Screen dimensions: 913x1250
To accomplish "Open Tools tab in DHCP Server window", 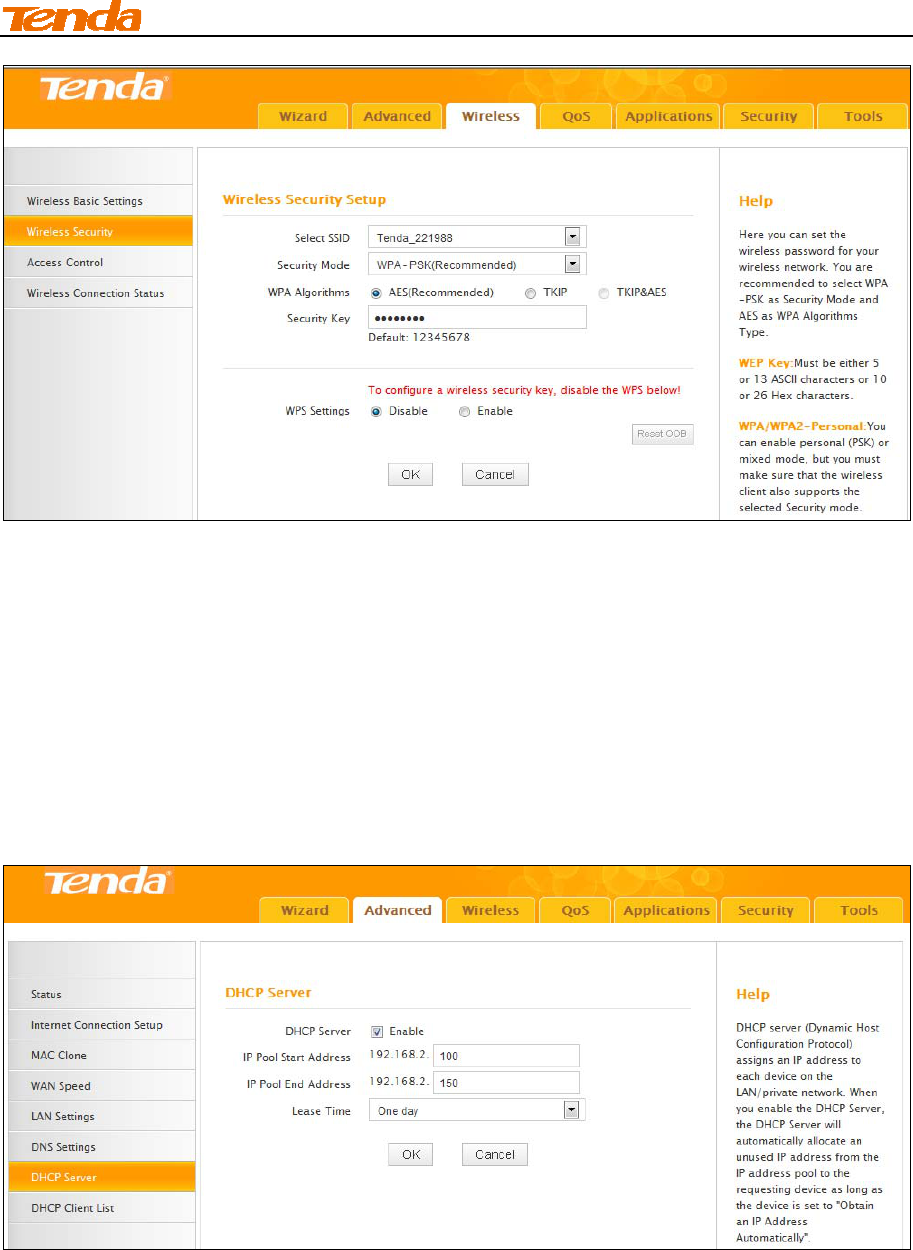I will pos(859,910).
